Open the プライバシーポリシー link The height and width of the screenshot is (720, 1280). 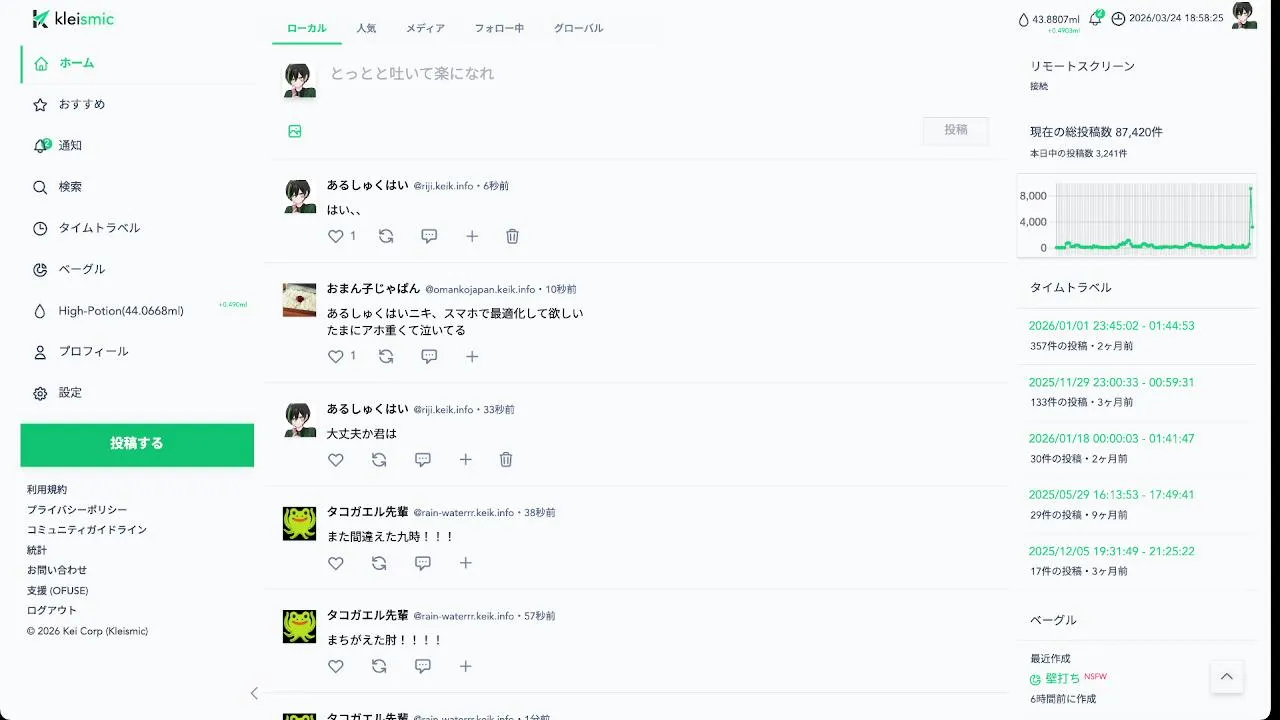[77, 510]
